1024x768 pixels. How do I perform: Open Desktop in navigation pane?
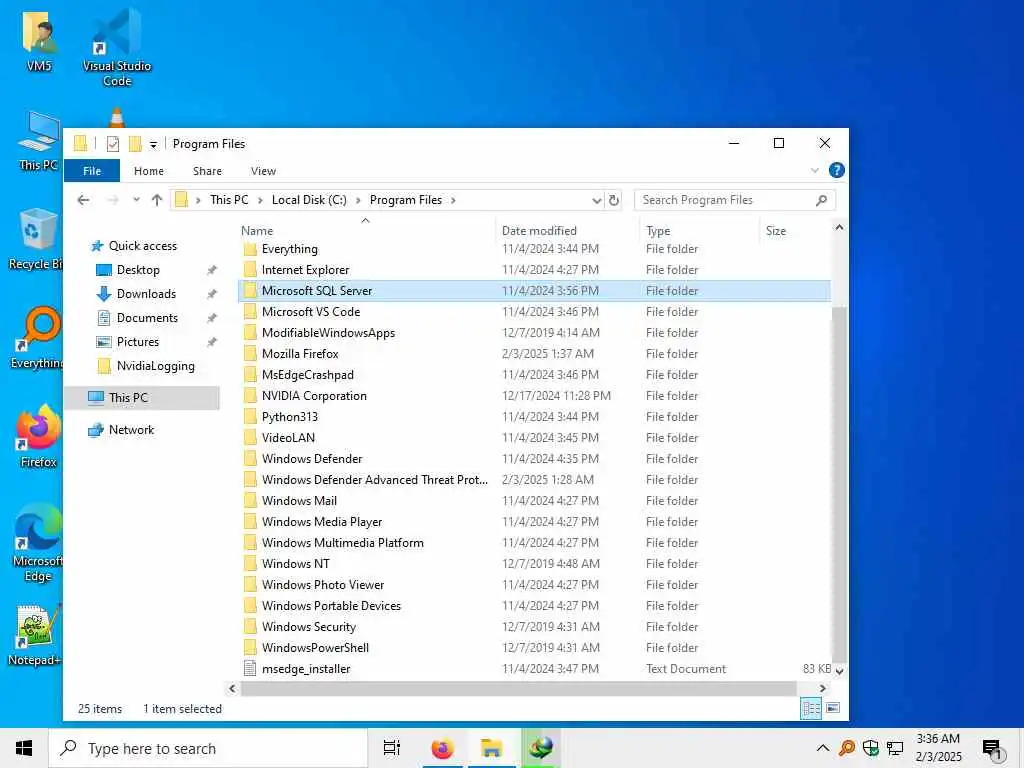pyautogui.click(x=138, y=270)
